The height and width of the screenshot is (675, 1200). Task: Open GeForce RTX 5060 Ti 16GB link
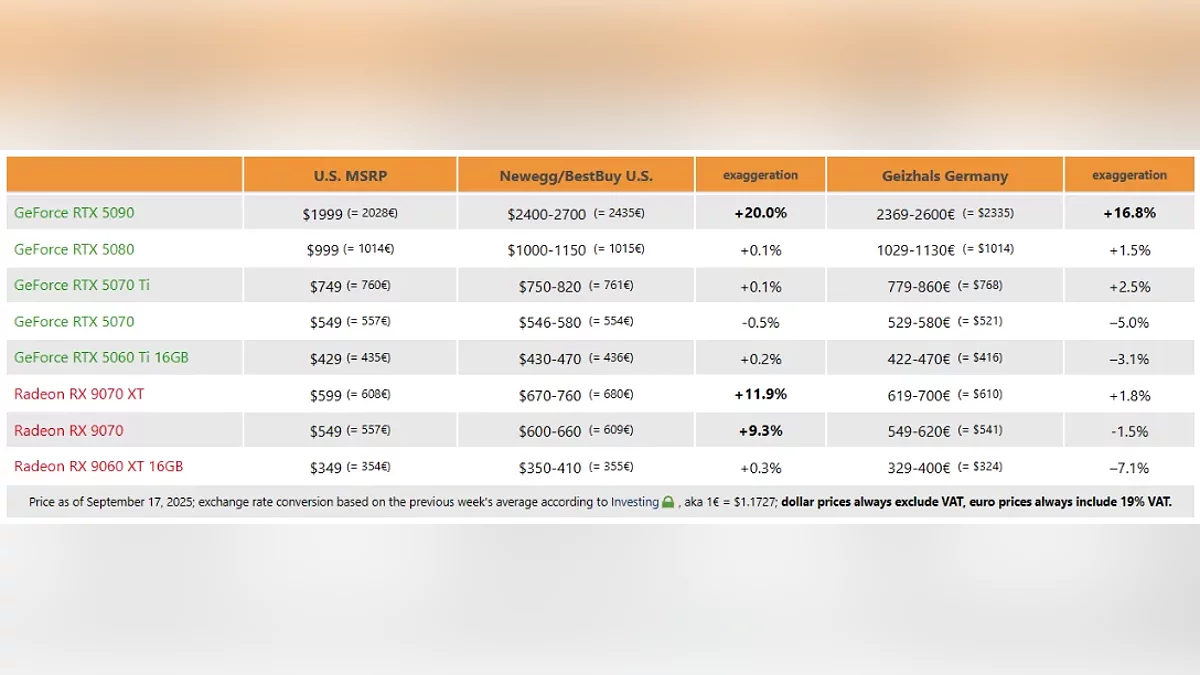tap(101, 357)
